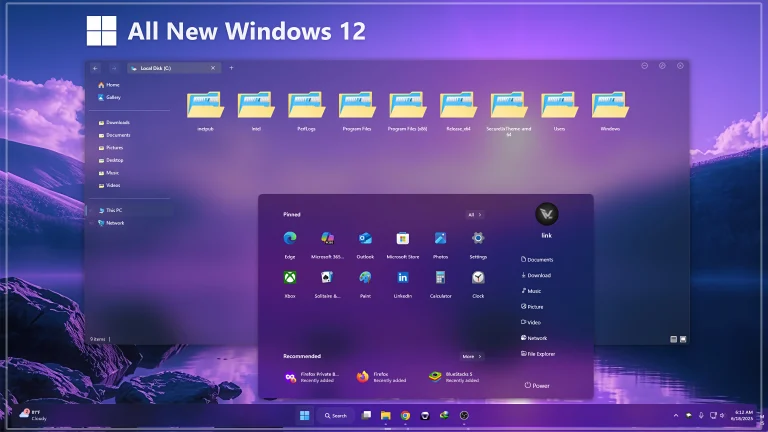Select Network in Explorer navigation pane
The height and width of the screenshot is (432, 768).
point(111,223)
